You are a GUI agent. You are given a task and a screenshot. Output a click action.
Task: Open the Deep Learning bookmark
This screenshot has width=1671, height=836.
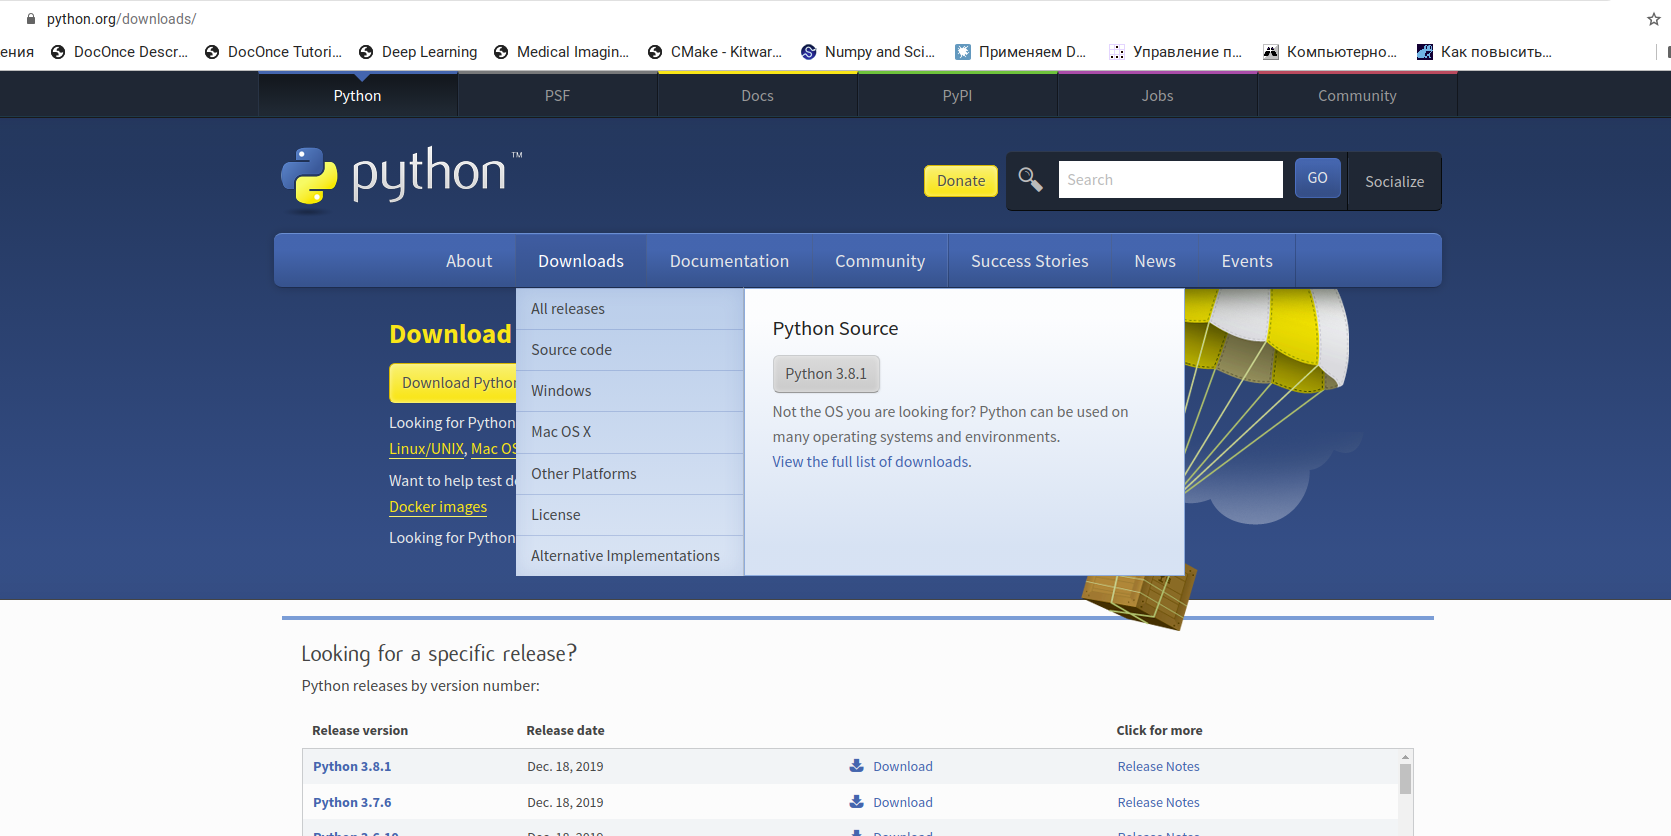418,52
